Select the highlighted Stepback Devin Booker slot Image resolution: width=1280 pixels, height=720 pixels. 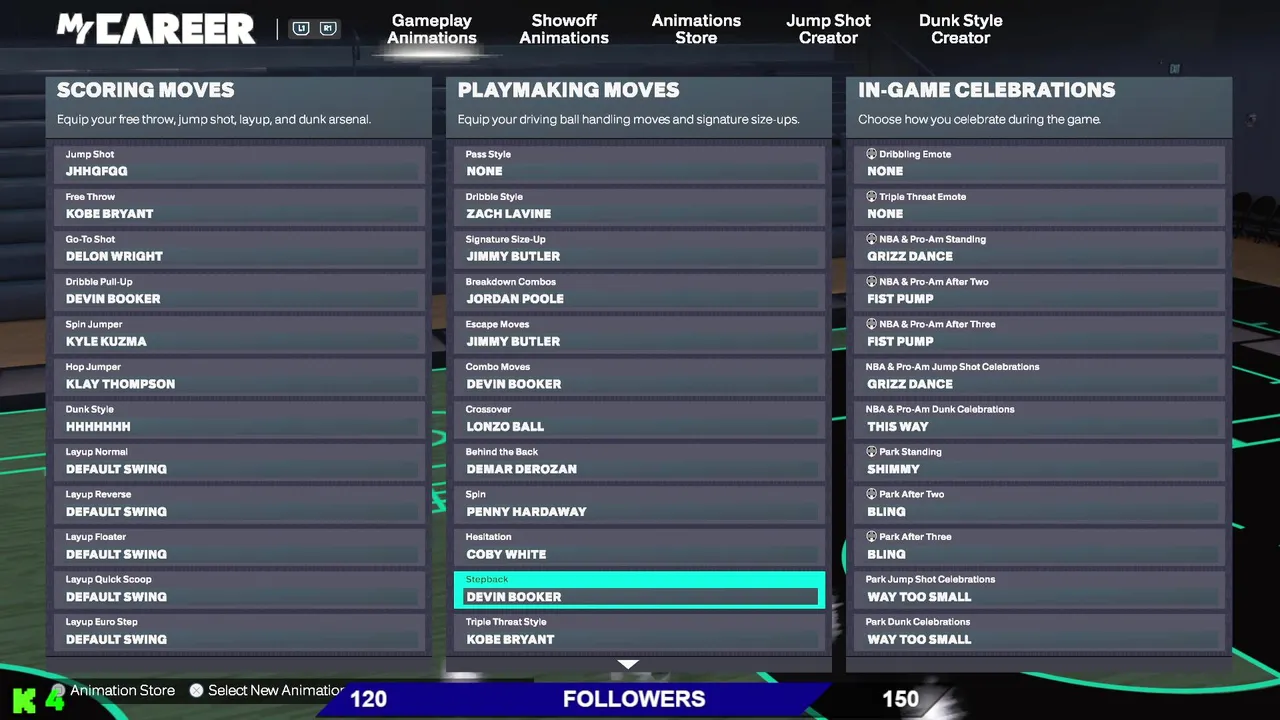(x=640, y=589)
